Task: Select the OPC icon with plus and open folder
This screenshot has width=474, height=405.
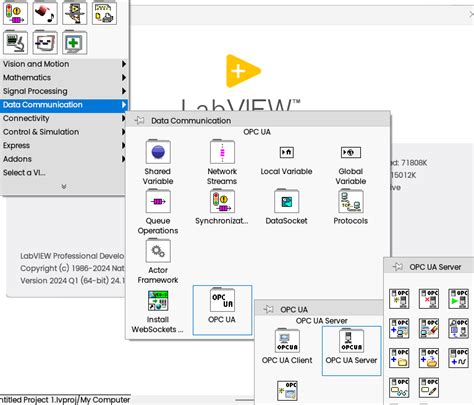Action: point(429,358)
